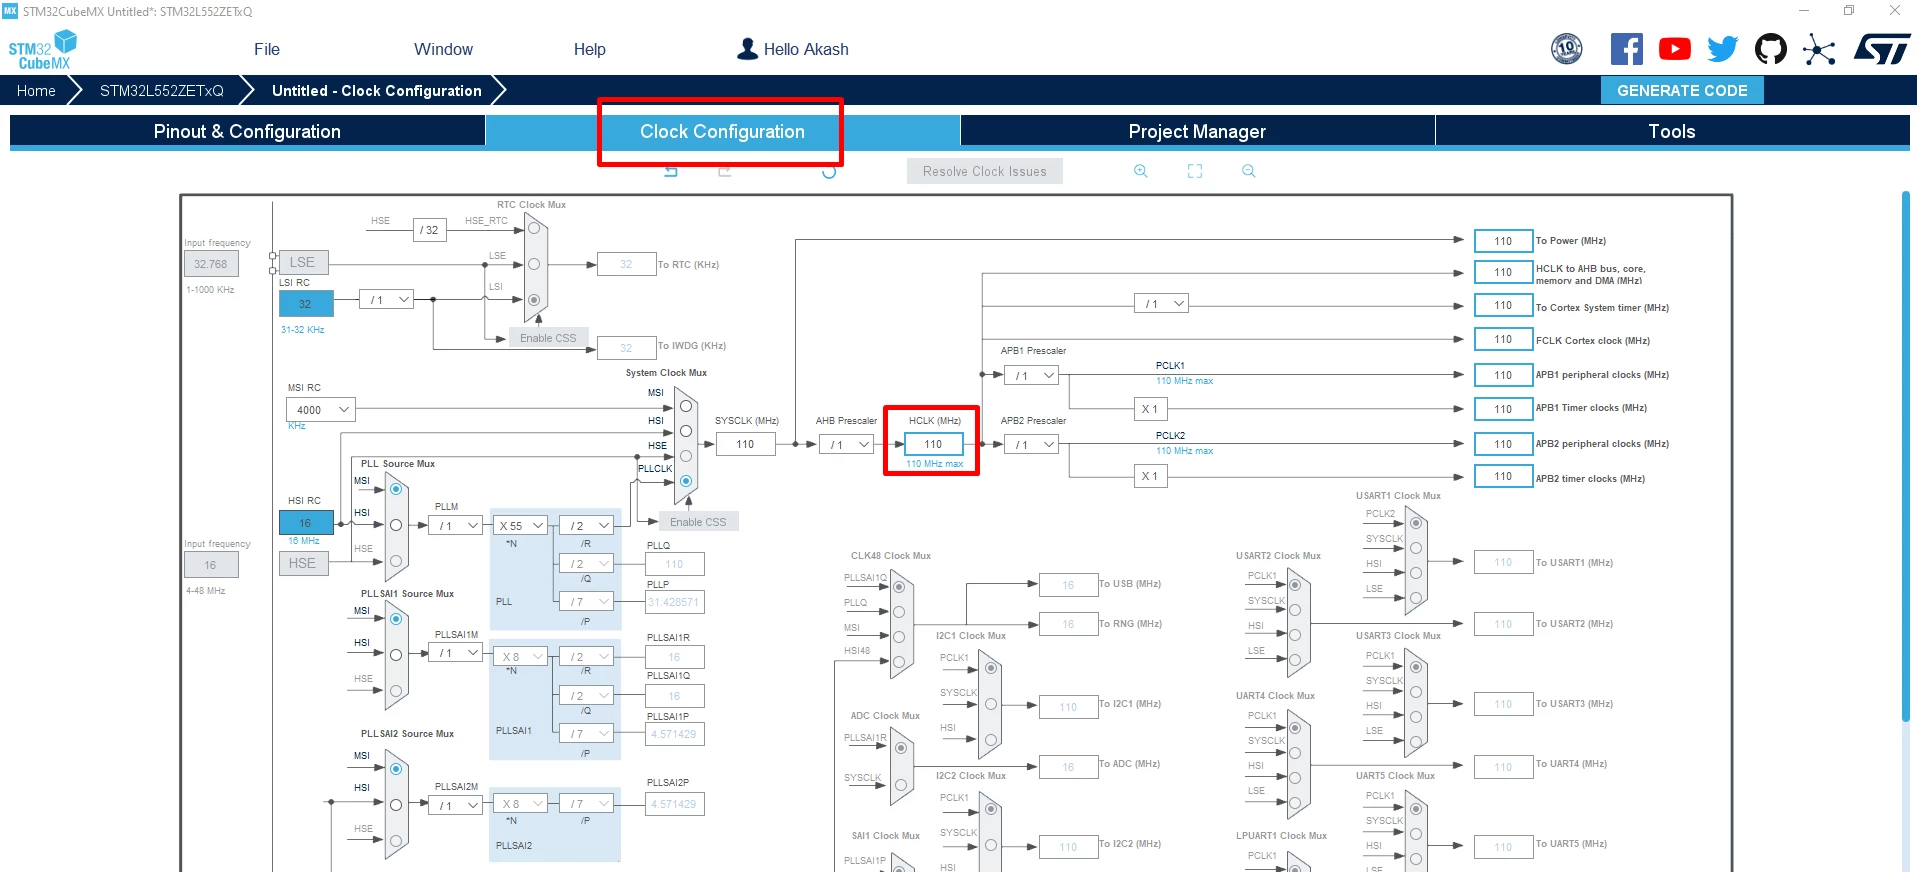This screenshot has width=1917, height=872.
Task: Open the PLL /7 P divider dropdown
Action: click(585, 602)
